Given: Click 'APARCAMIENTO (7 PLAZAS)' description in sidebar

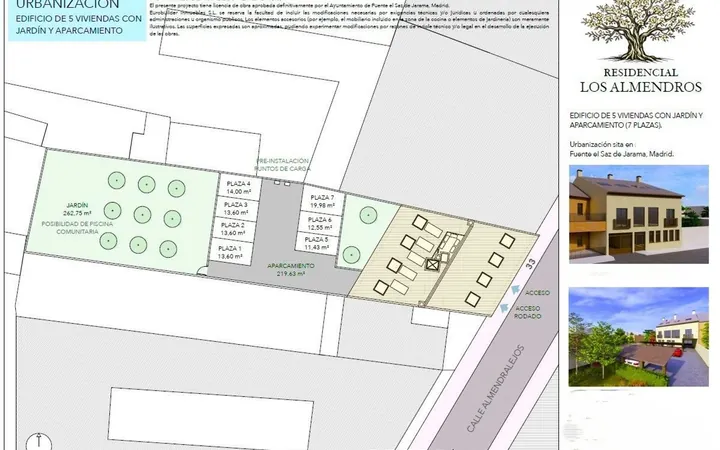Looking at the screenshot, I should (x=616, y=125).
